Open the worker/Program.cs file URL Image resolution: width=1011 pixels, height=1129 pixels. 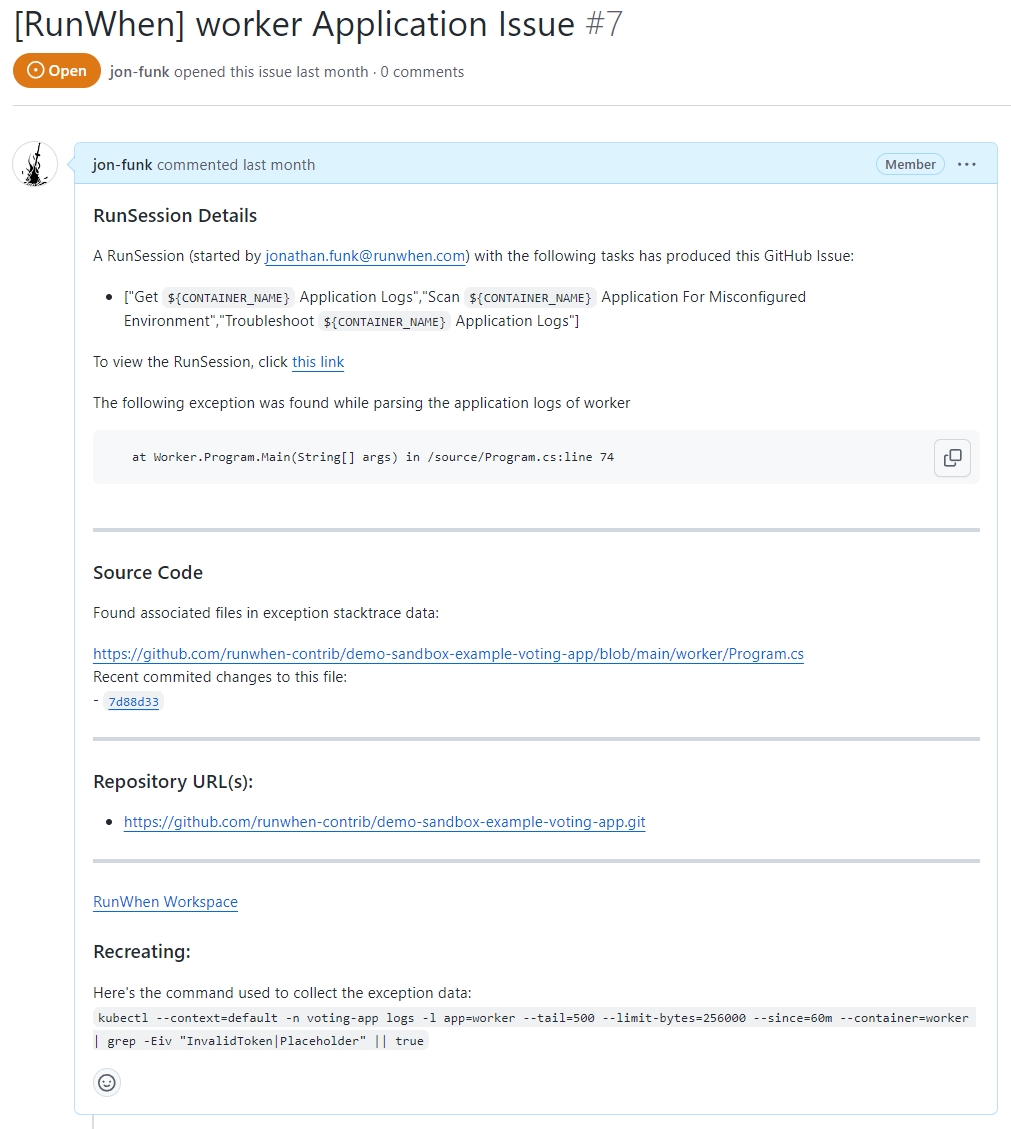coord(448,654)
